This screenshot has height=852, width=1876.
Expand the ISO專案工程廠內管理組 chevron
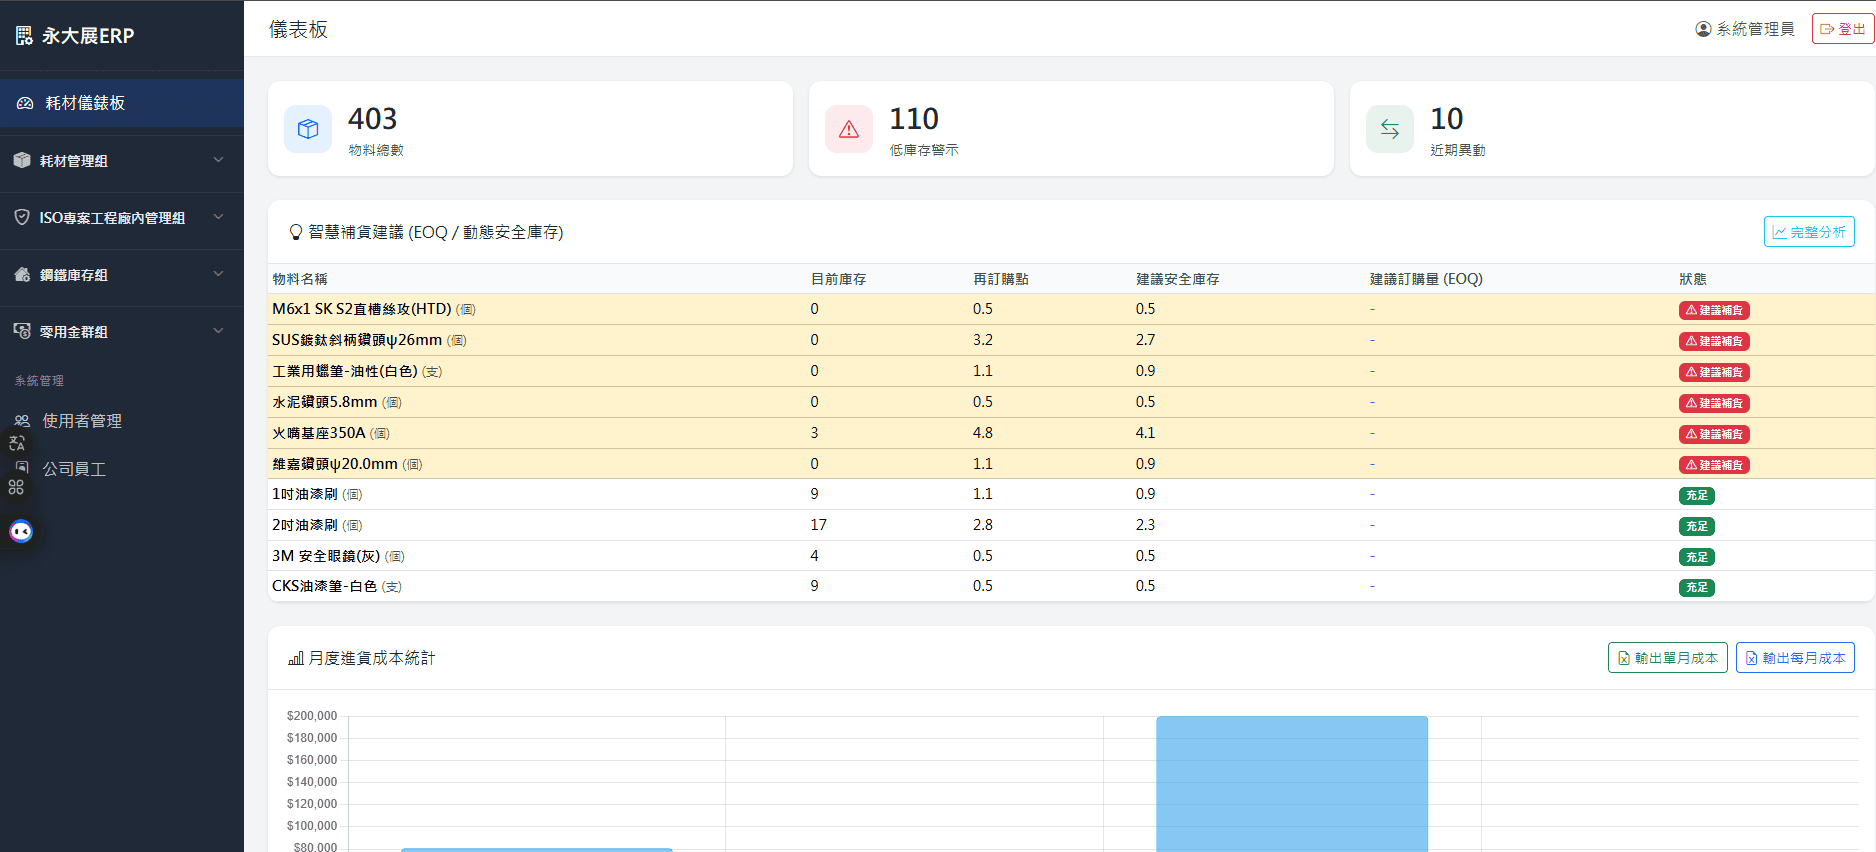[218, 217]
